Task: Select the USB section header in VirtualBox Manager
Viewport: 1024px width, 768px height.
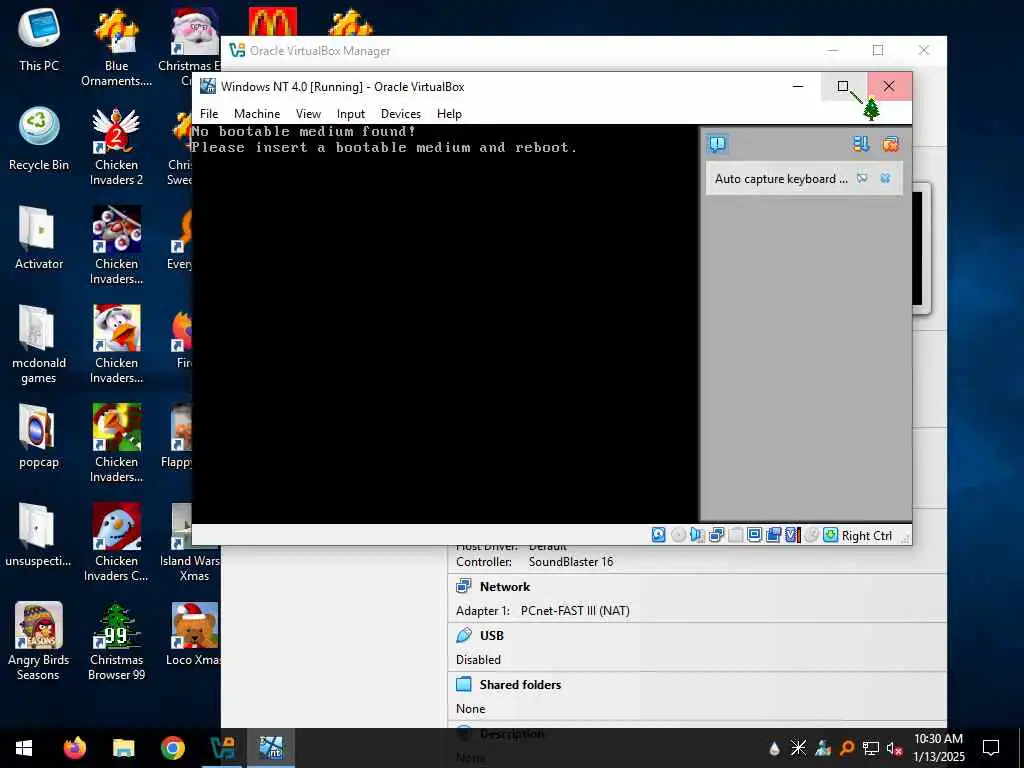Action: (x=492, y=635)
